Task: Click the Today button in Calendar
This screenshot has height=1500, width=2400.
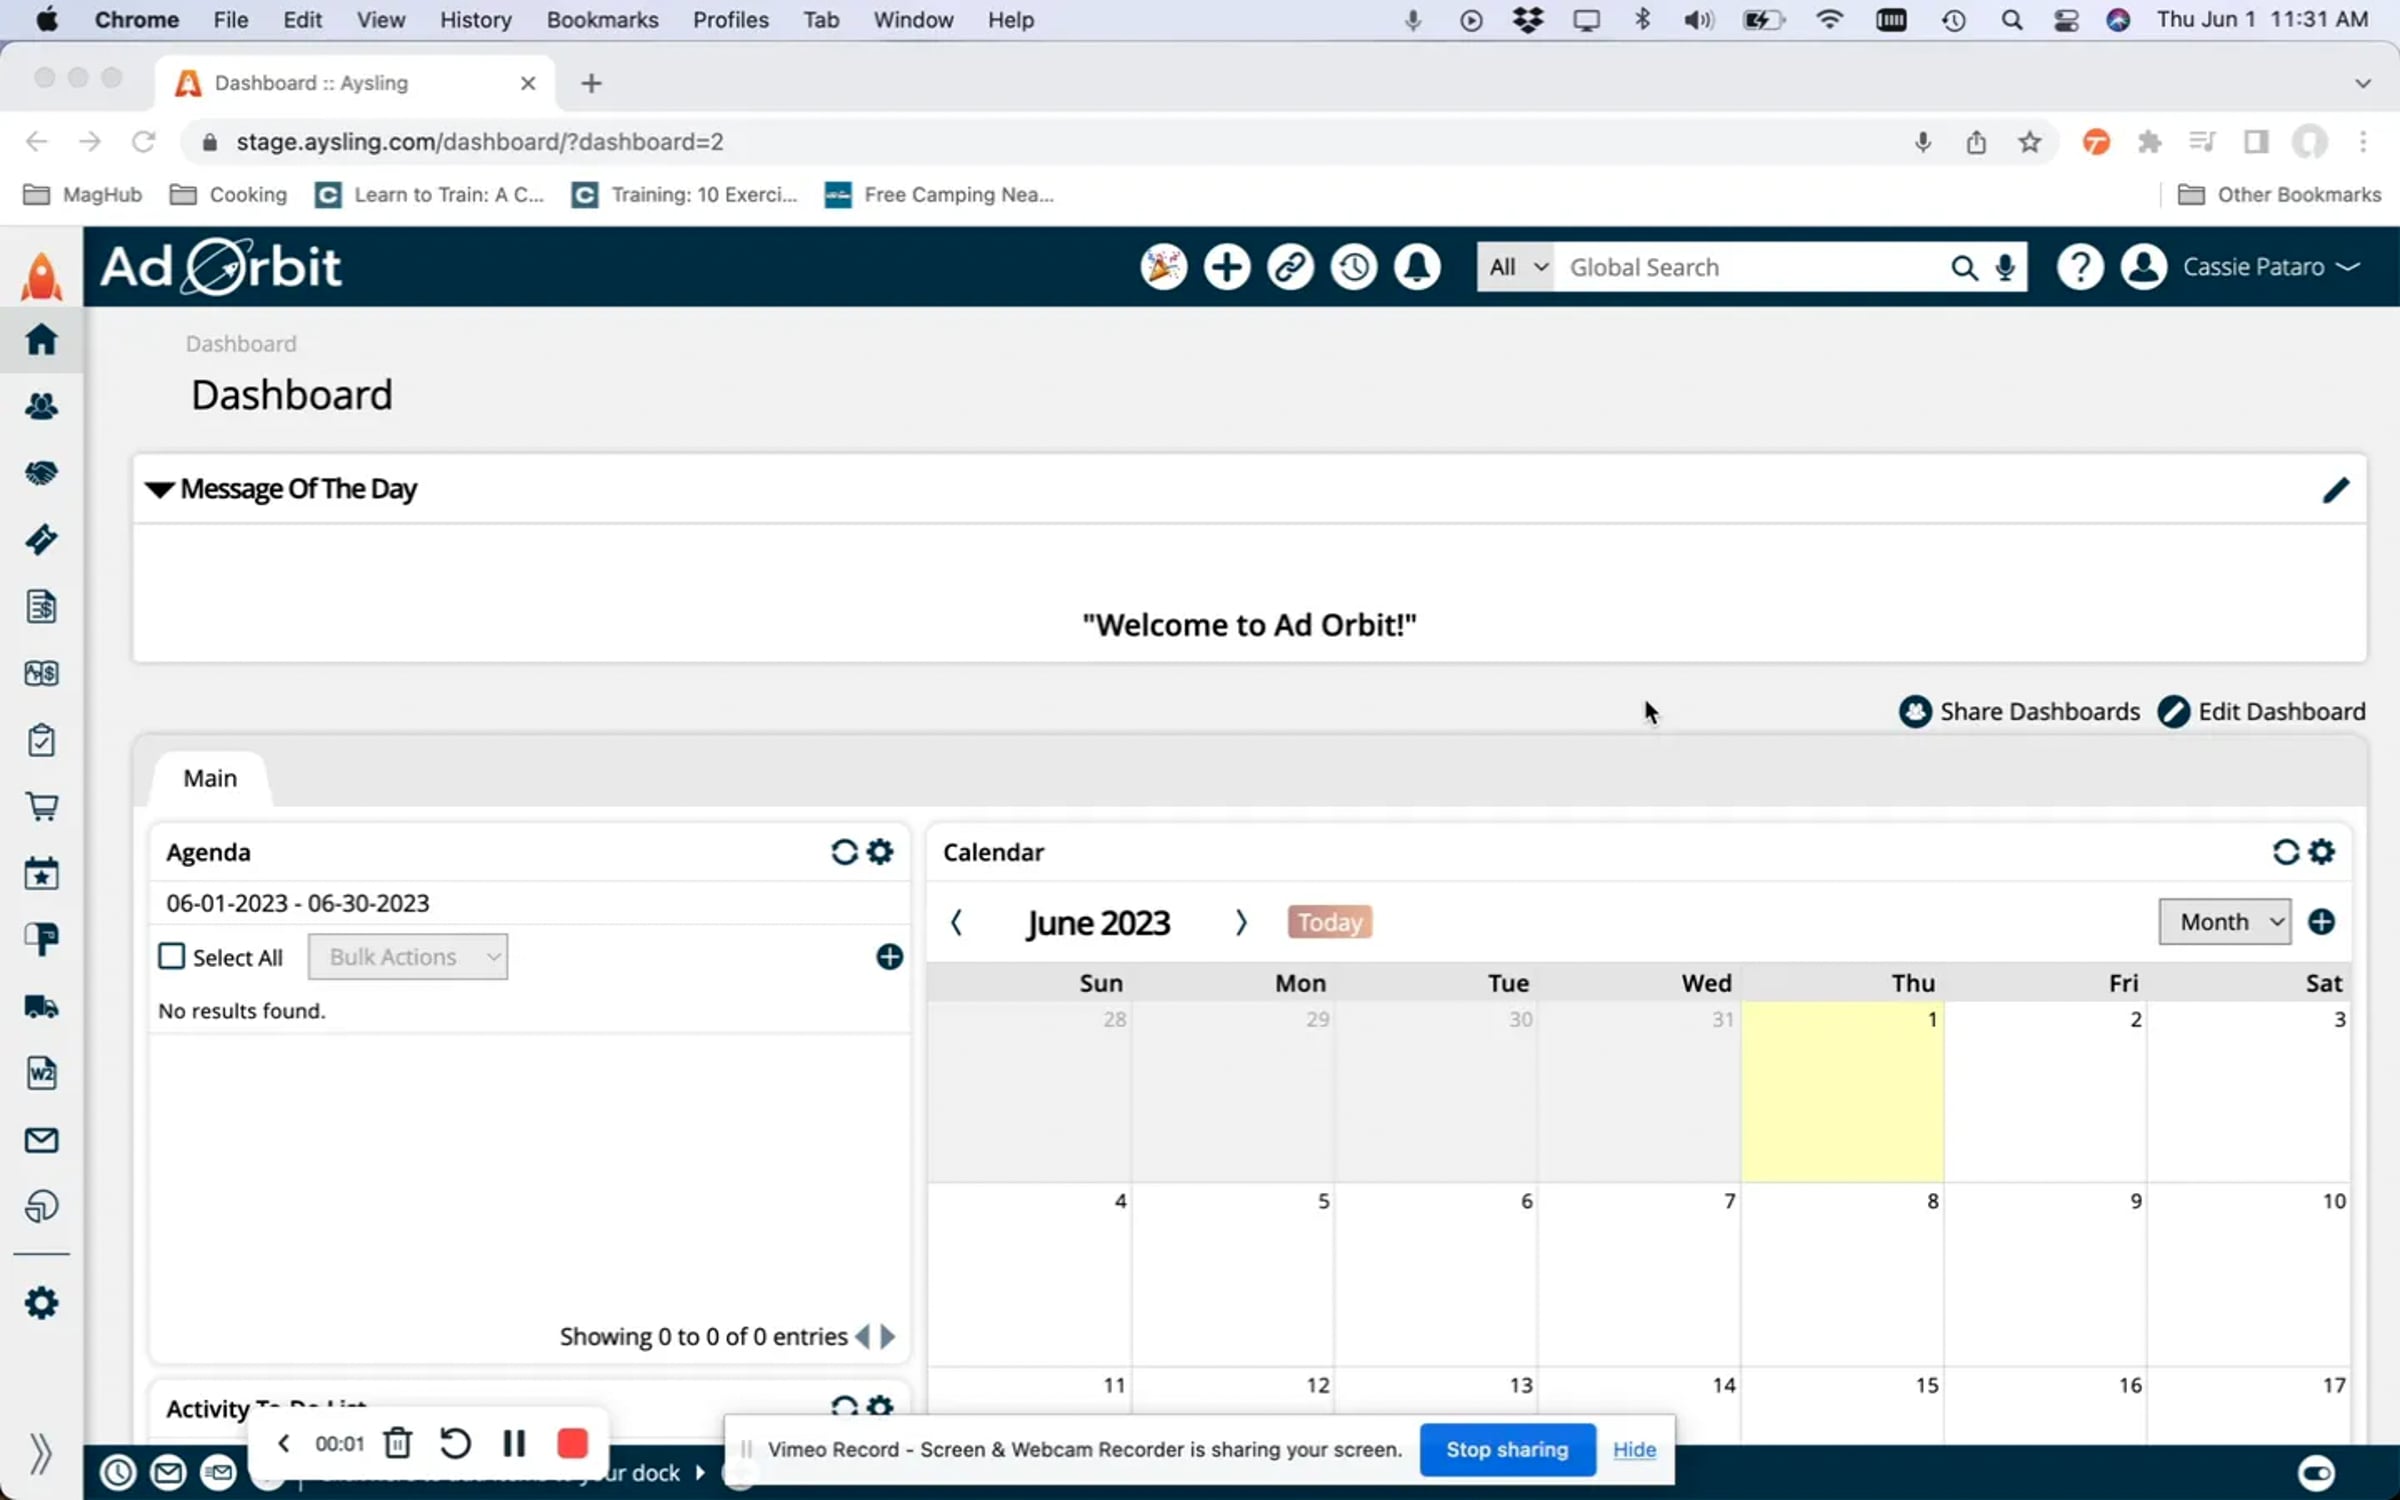Action: click(1329, 922)
